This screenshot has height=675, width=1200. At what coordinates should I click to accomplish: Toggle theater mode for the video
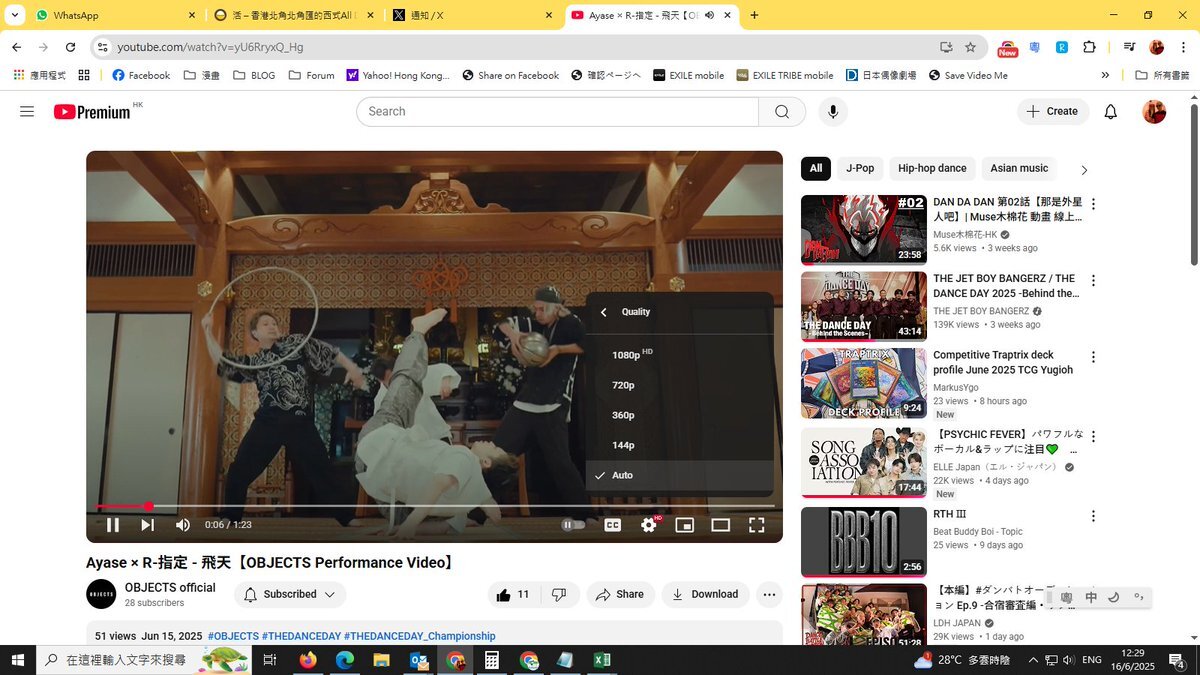point(721,525)
